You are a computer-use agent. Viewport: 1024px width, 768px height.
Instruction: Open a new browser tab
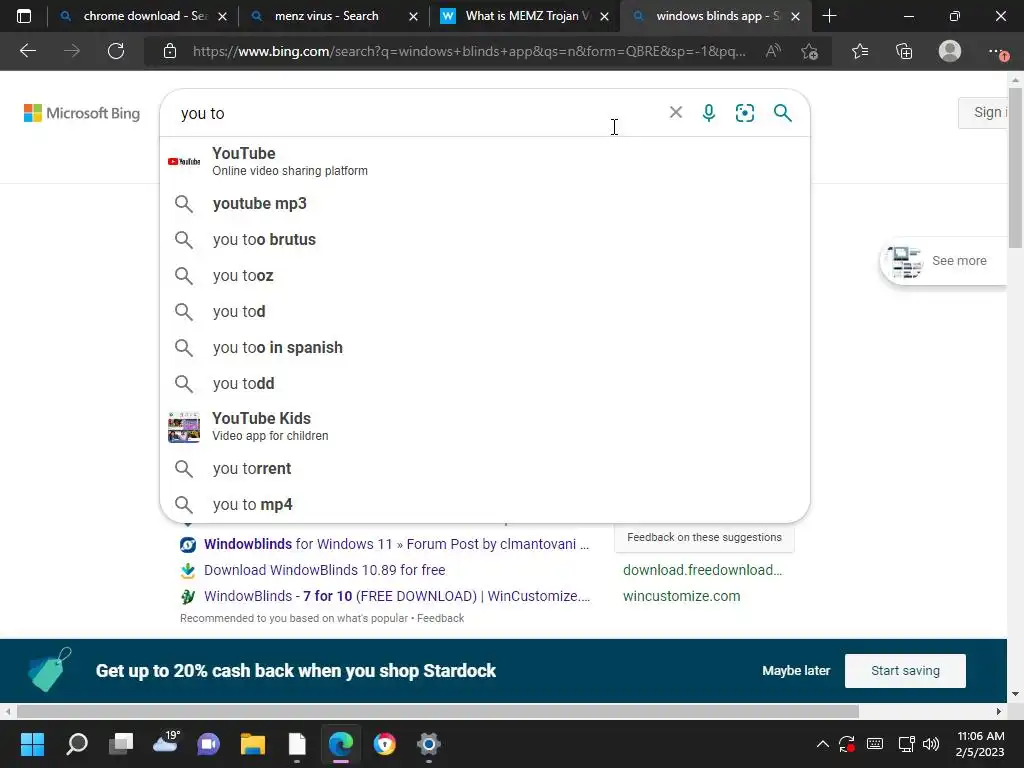(829, 16)
